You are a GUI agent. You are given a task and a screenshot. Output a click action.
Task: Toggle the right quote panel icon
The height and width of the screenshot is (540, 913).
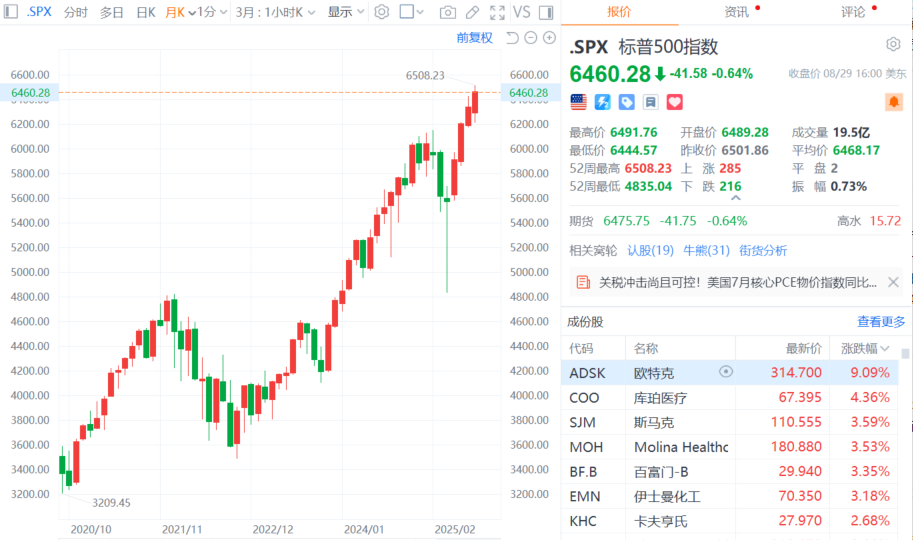[x=546, y=12]
